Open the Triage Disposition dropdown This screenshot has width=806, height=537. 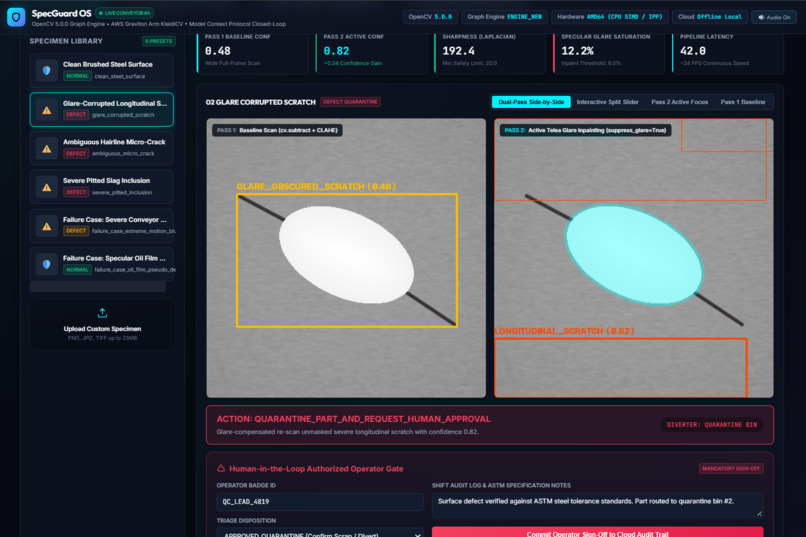tap(320, 533)
